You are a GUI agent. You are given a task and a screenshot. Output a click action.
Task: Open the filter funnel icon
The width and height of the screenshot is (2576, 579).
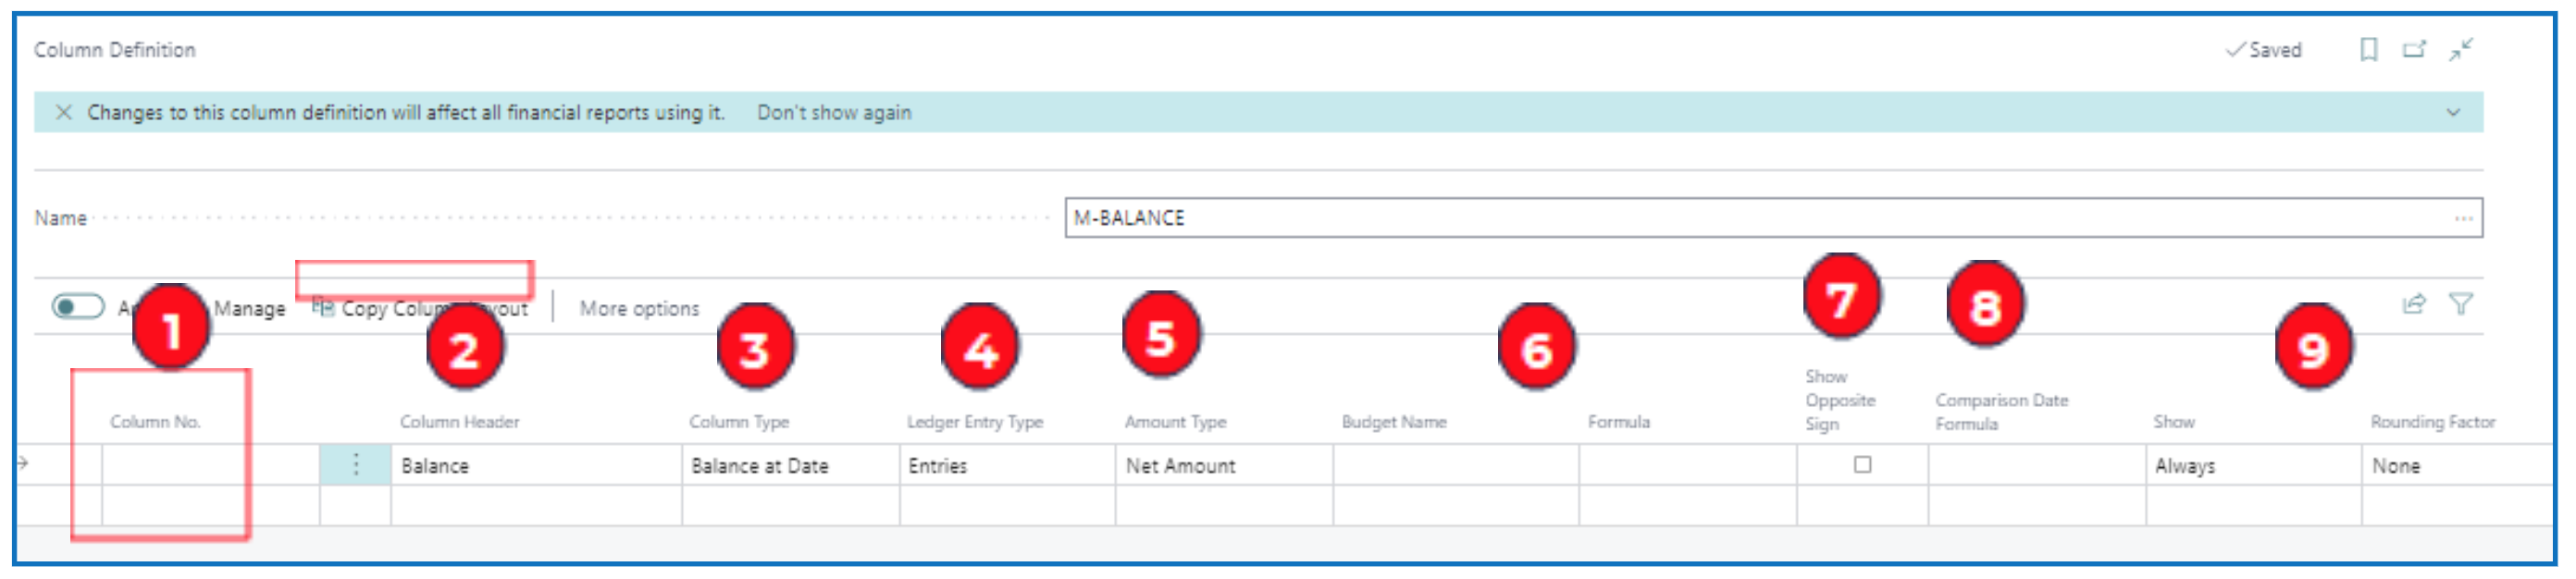[x=2460, y=304]
